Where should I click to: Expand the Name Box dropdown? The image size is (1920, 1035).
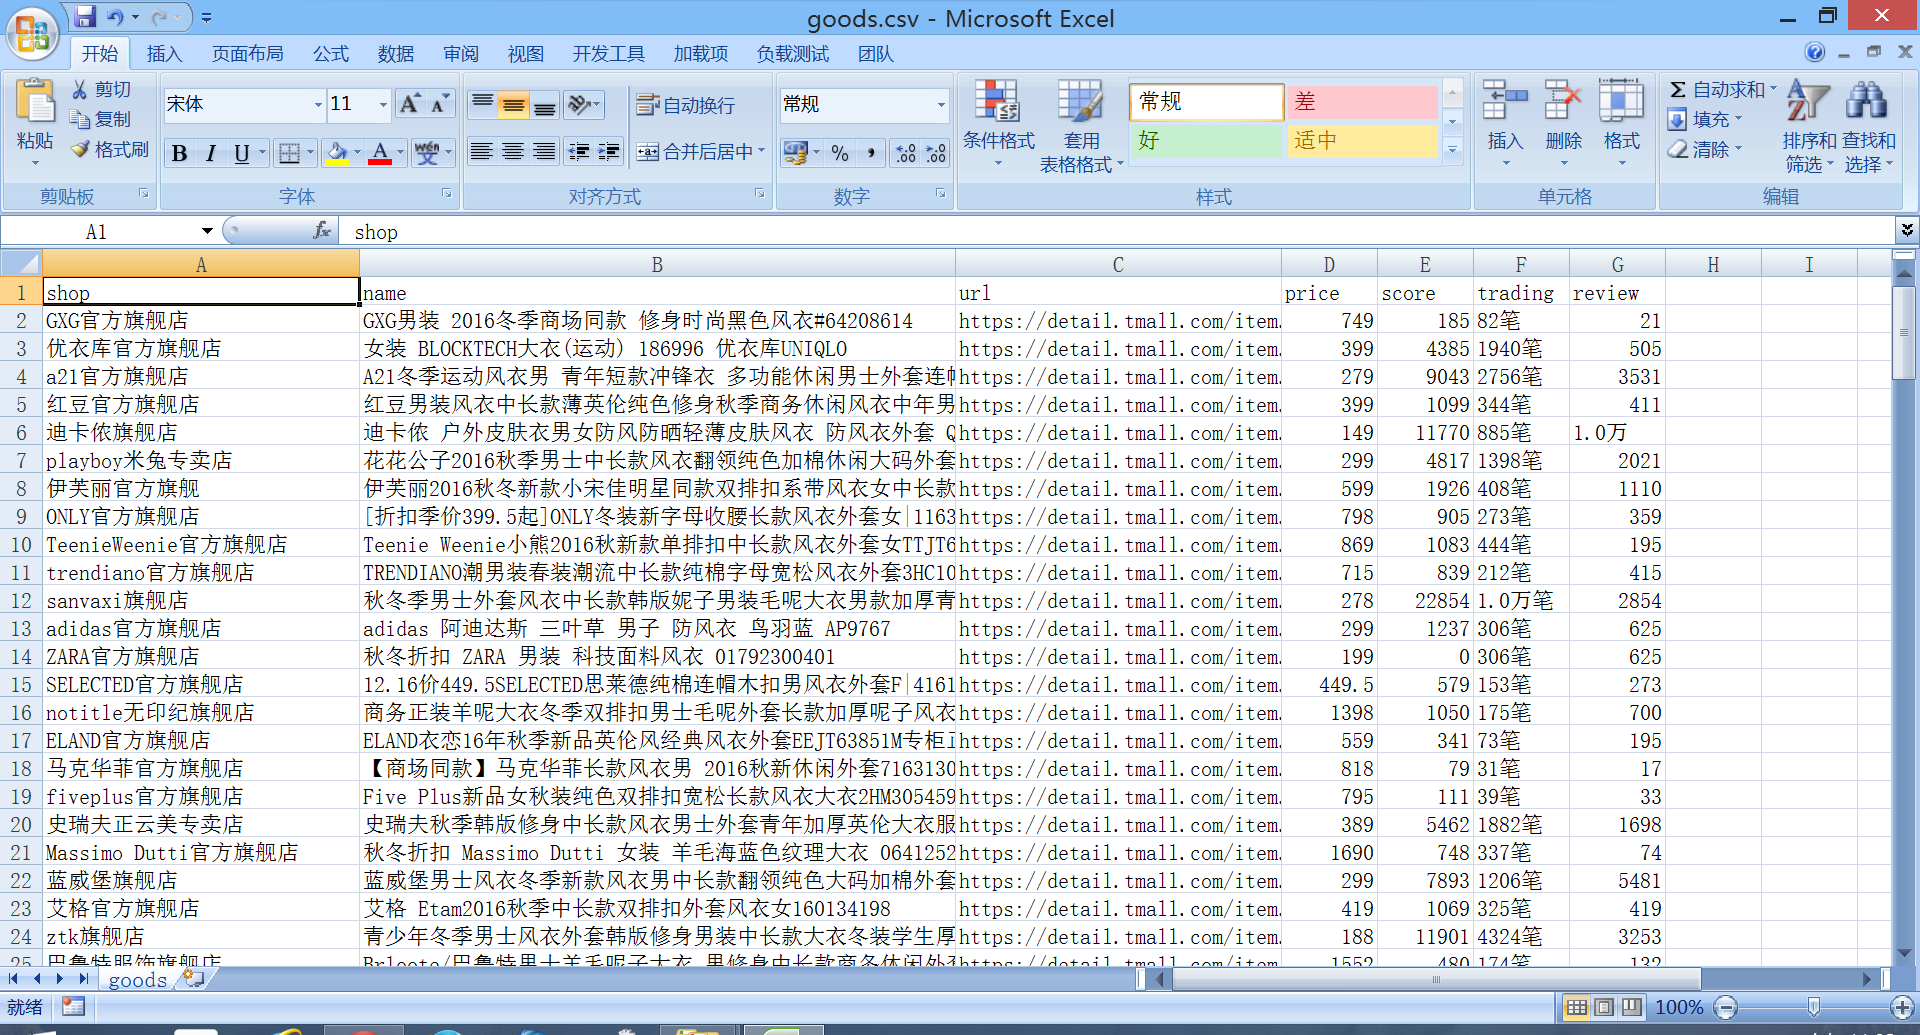[207, 231]
